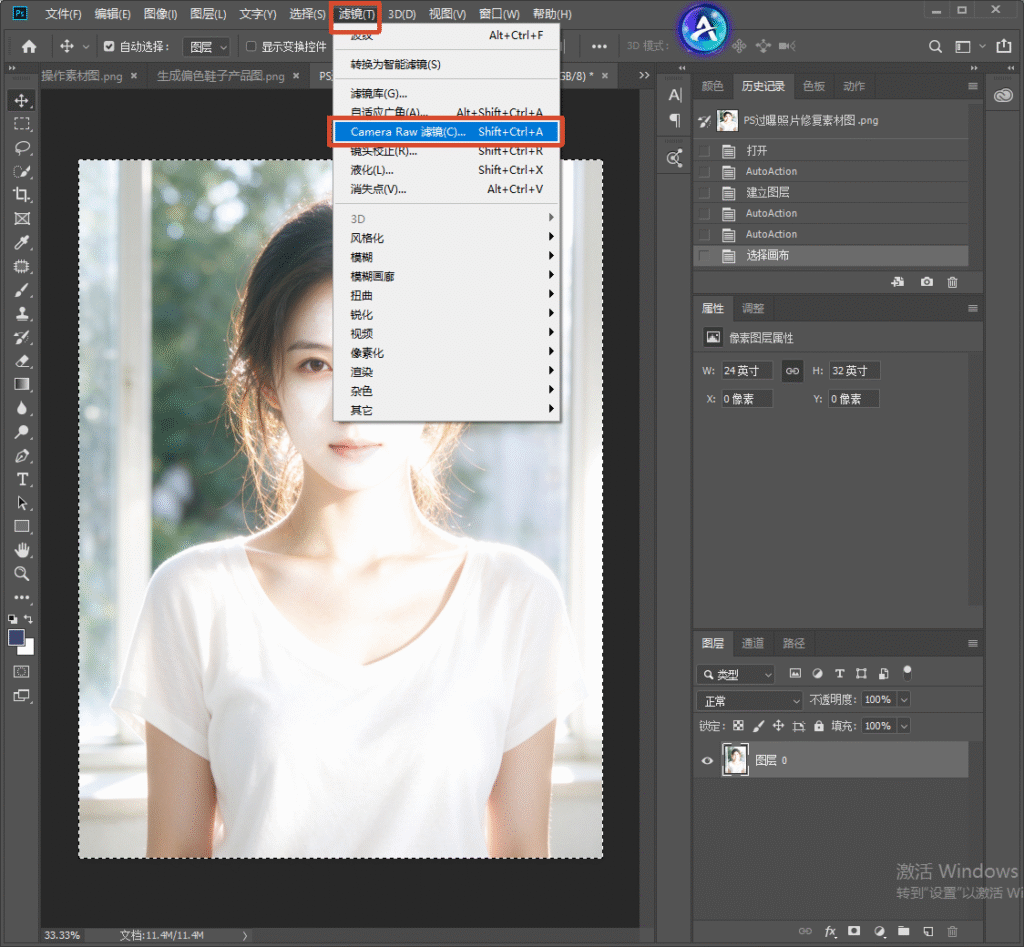
Task: Choose Camera Raw 滤镜 menu entry
Action: click(447, 132)
